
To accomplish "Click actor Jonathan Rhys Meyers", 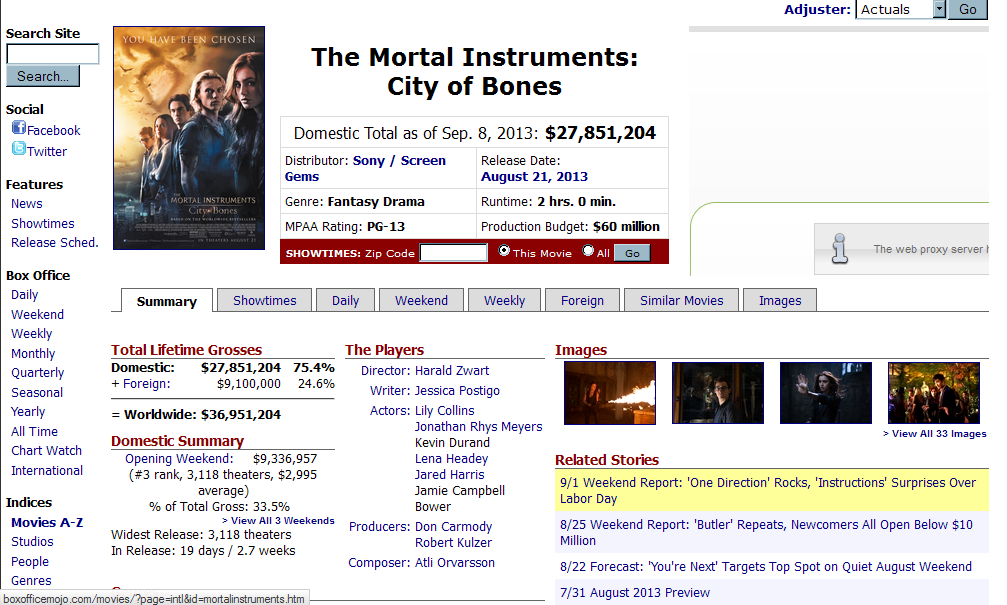I will [478, 426].
